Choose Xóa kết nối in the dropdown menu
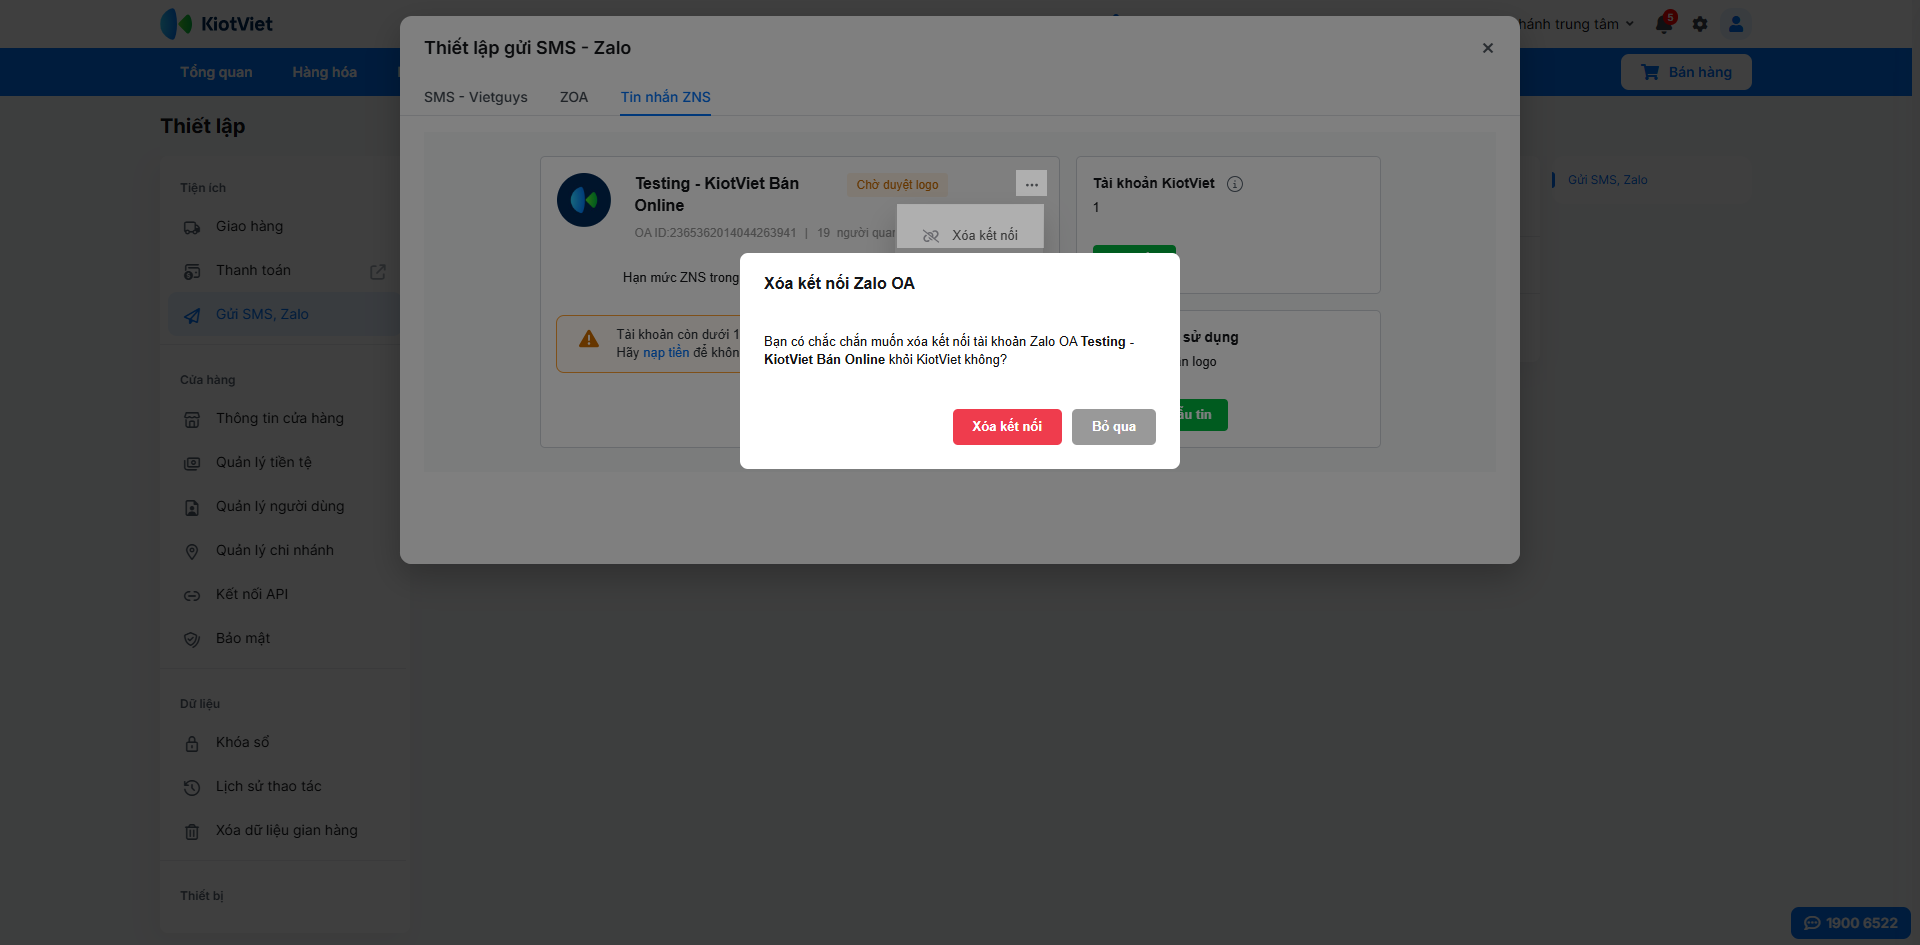This screenshot has height=945, width=1920. tap(970, 235)
